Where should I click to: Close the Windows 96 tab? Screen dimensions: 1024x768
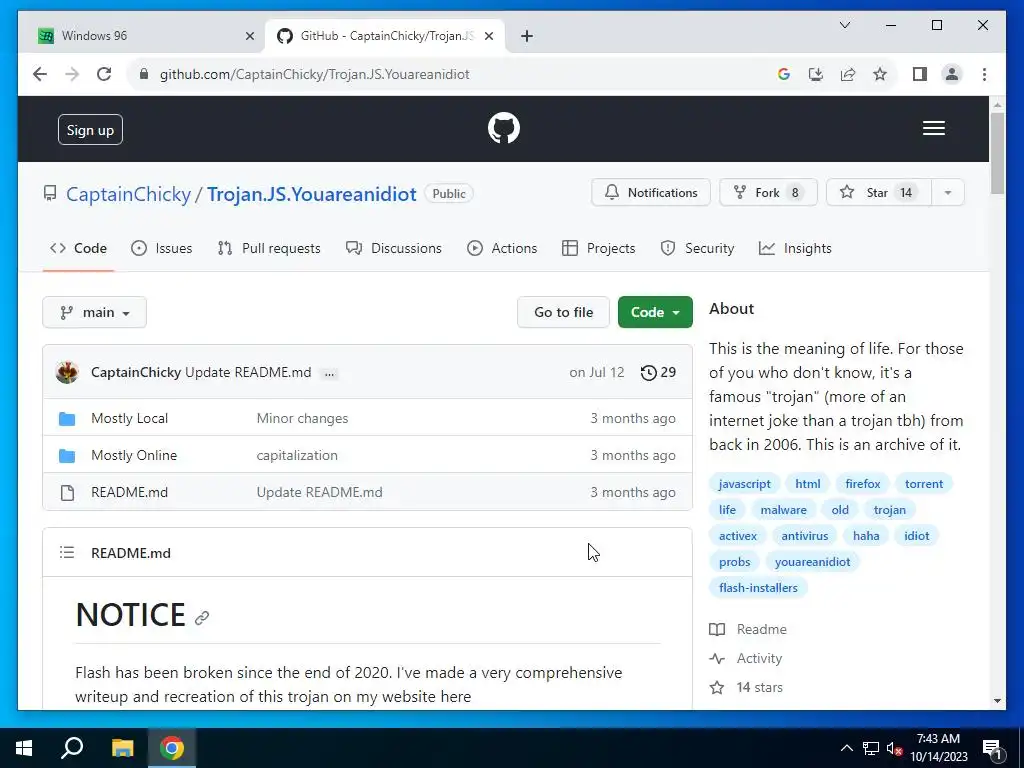point(249,36)
